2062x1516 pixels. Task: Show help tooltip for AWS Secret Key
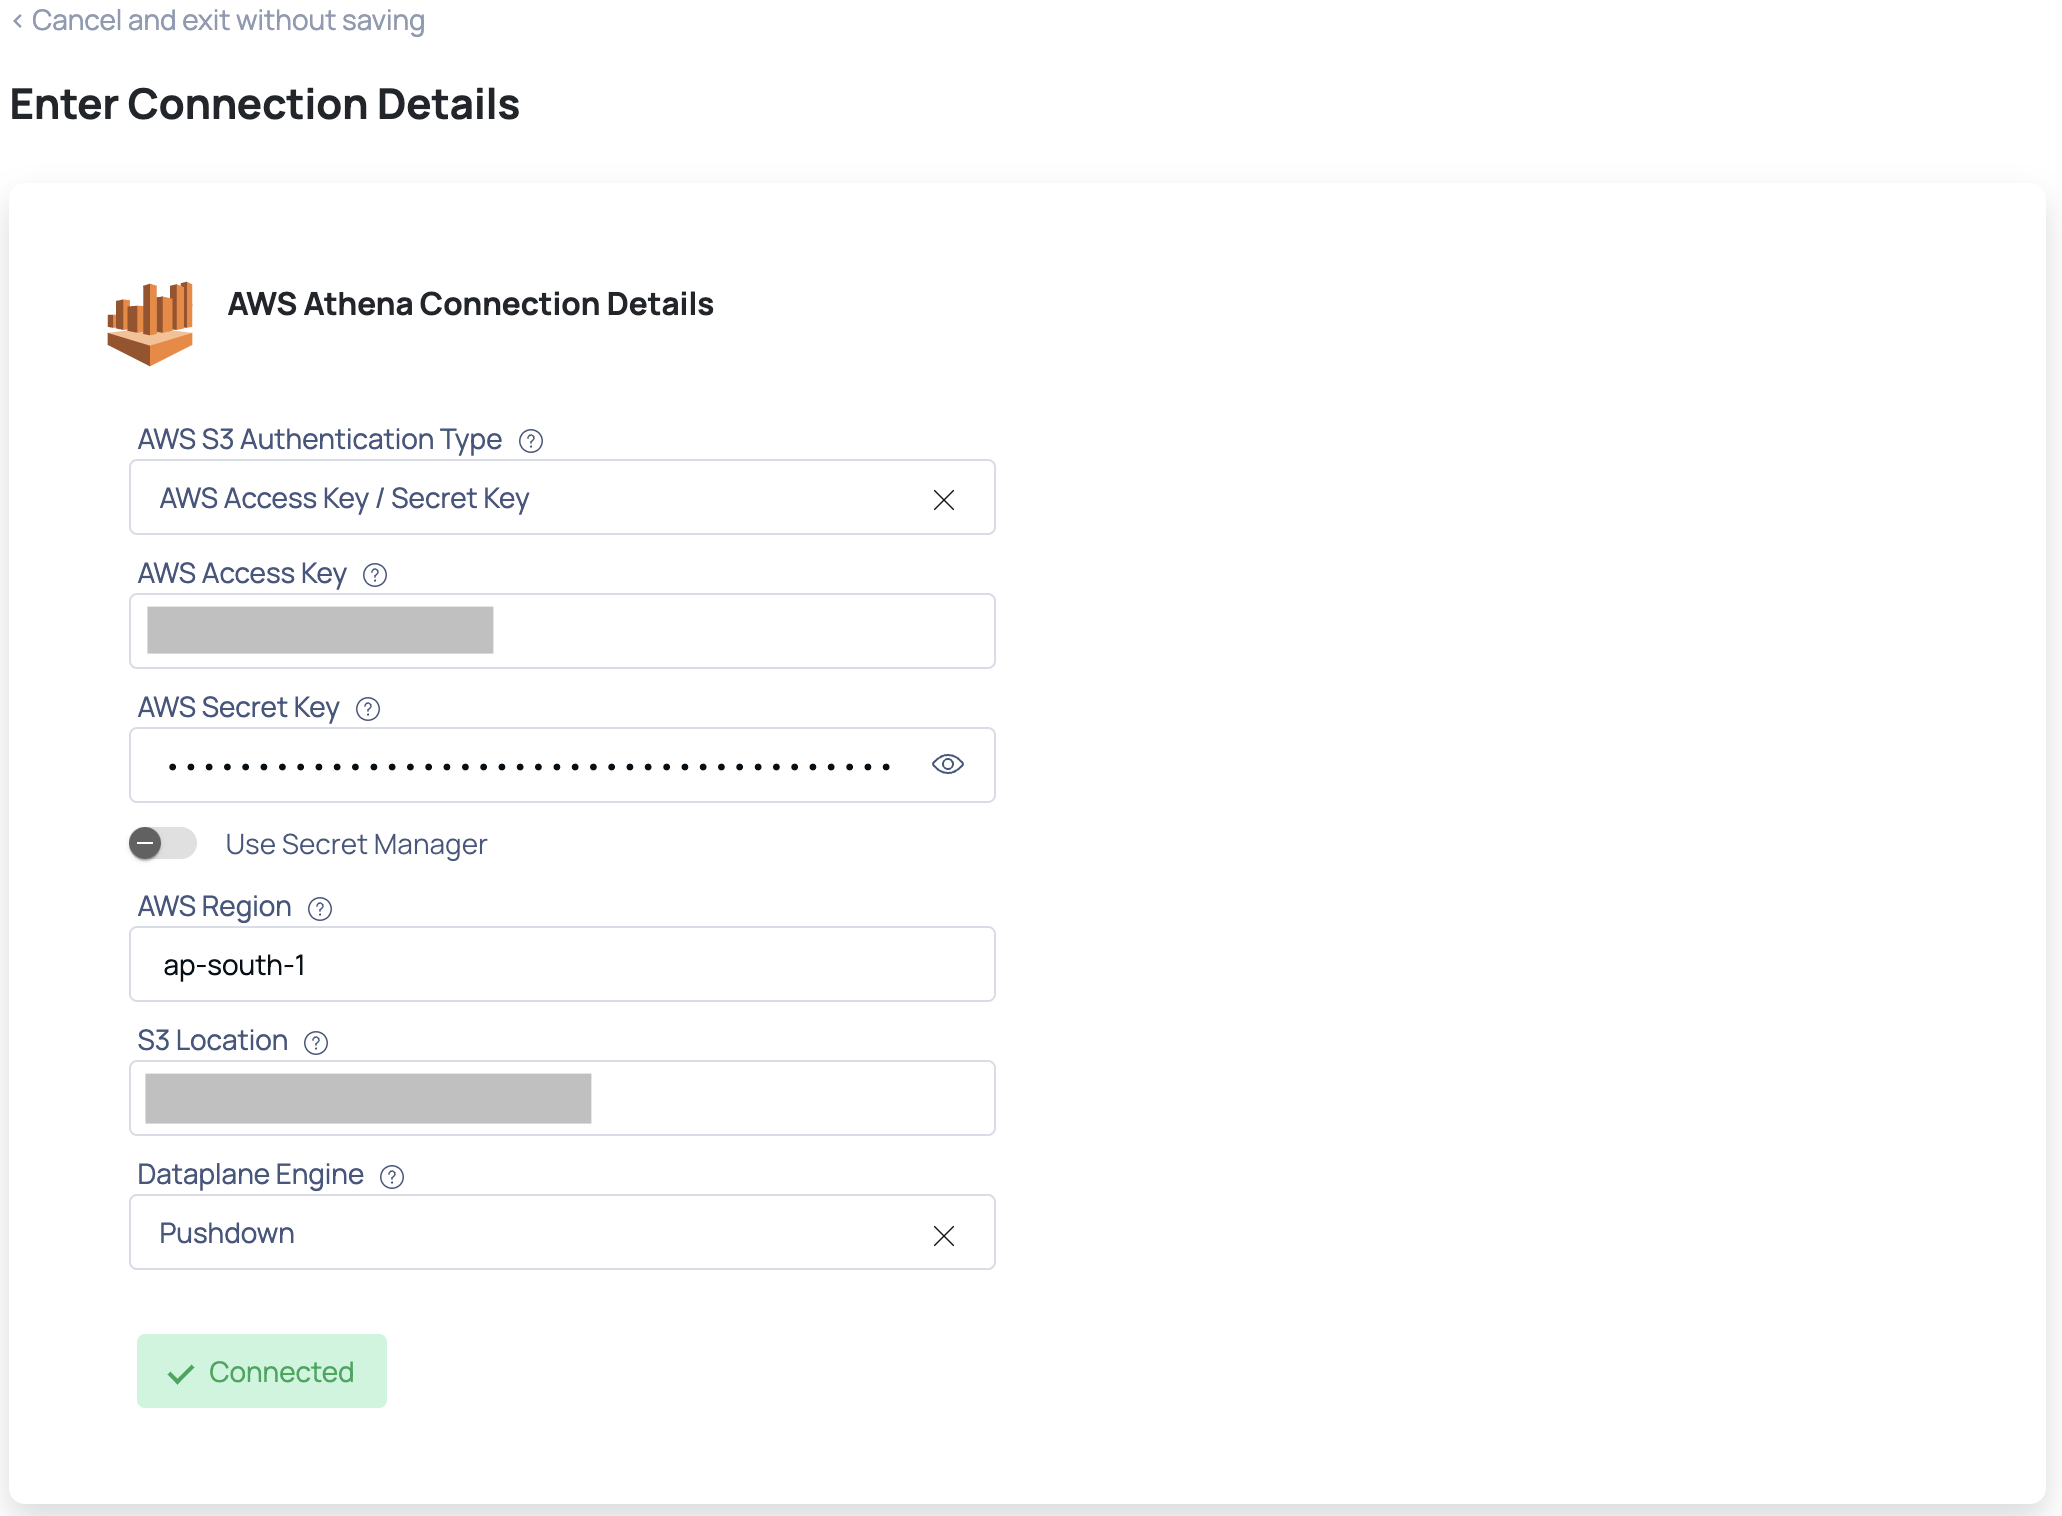click(x=368, y=709)
